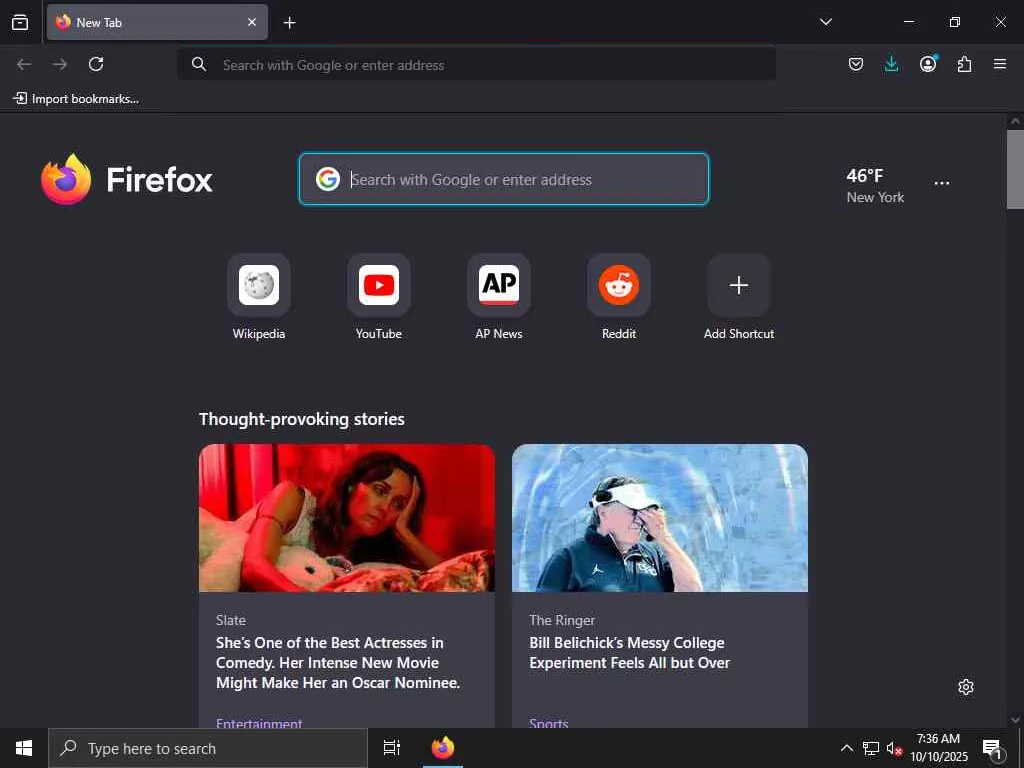Click the scrollbar down arrow
Screen dimensions: 1024x768
pos(1015,720)
